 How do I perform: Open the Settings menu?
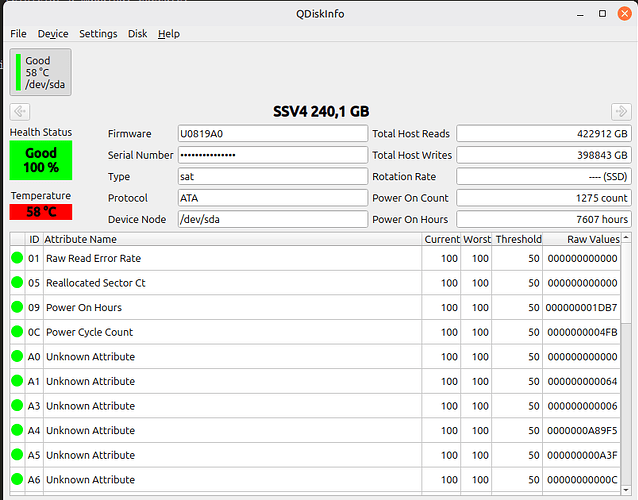coord(98,34)
